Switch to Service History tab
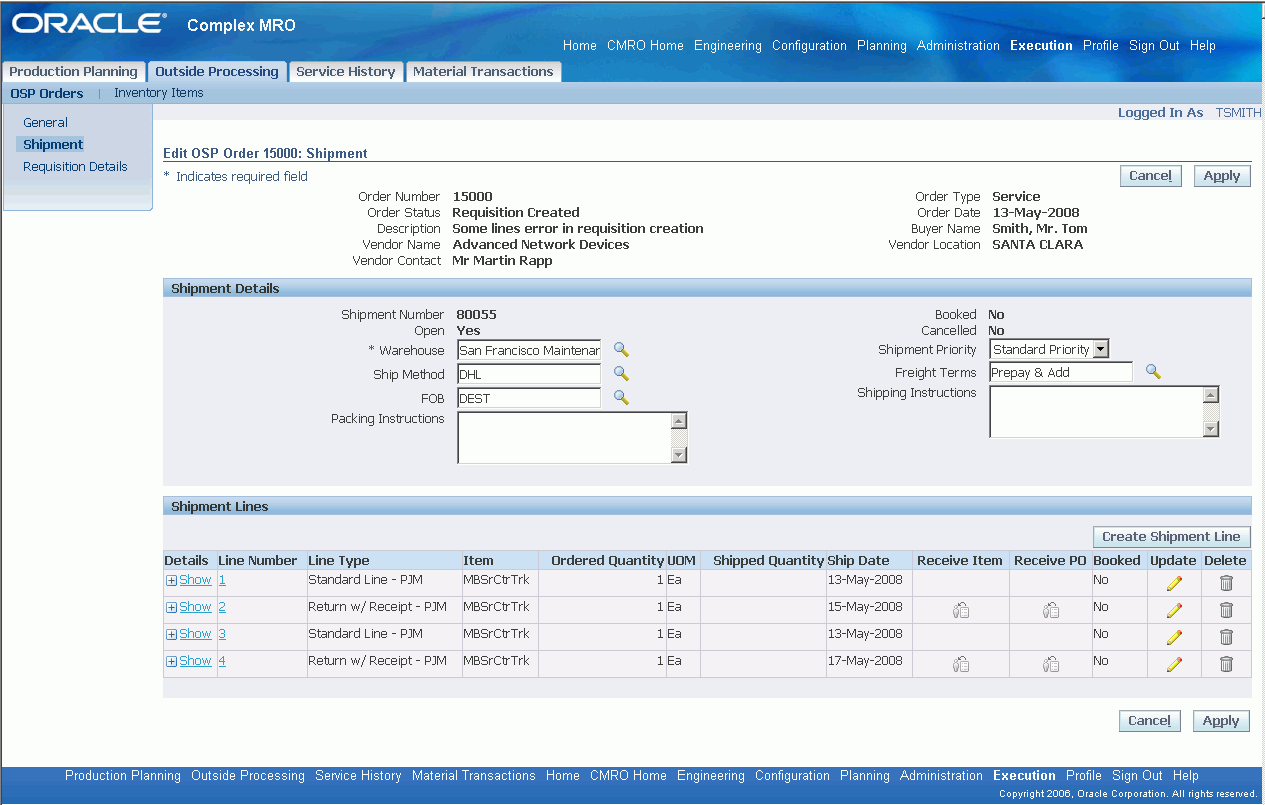The width and height of the screenshot is (1265, 805). pyautogui.click(x=346, y=72)
